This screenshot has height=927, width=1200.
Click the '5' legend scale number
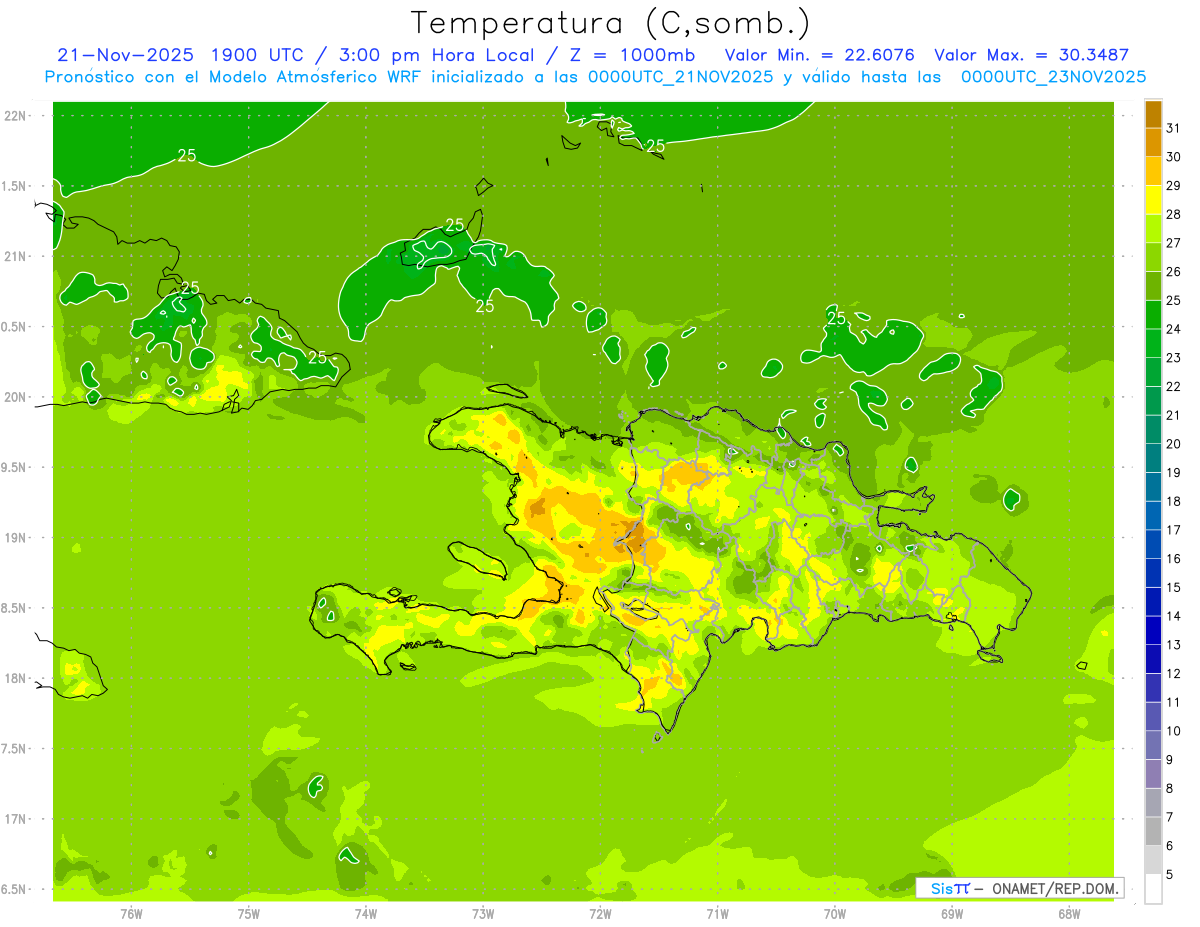point(1169,875)
